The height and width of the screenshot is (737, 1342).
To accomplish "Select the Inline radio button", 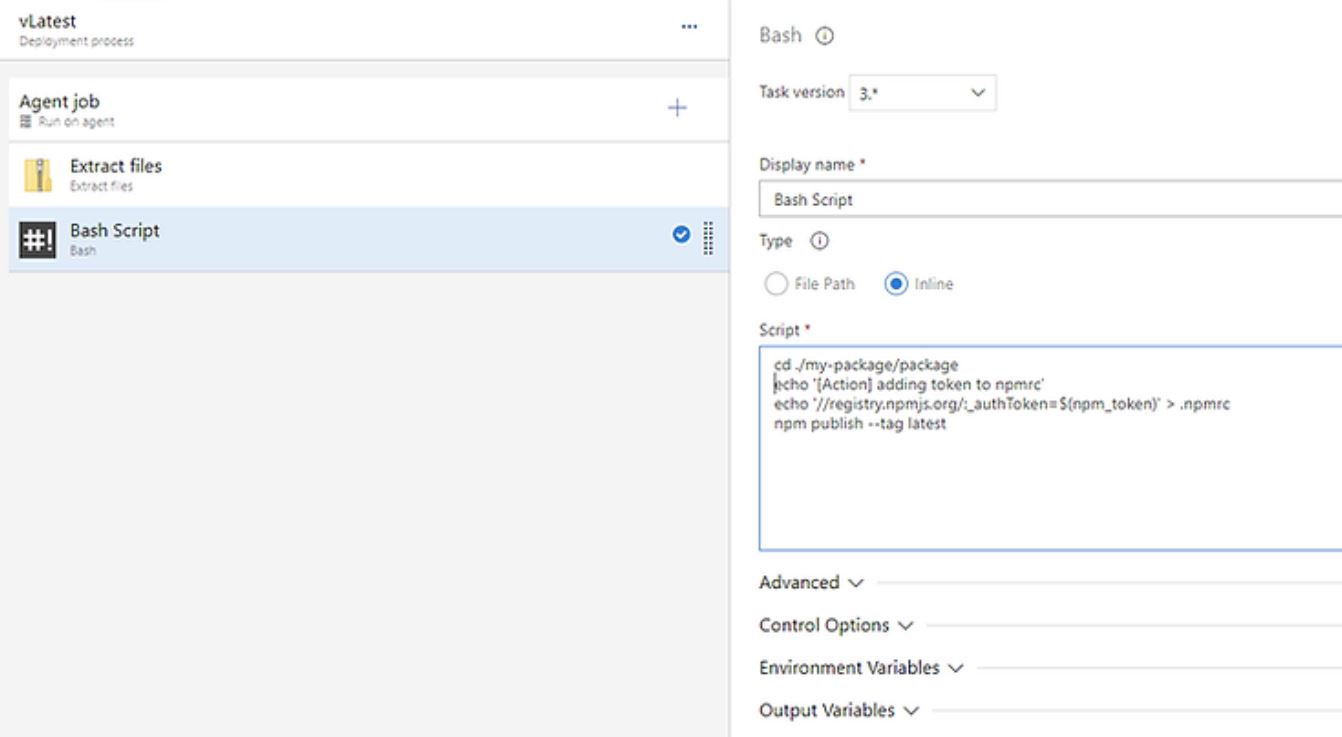I will (x=895, y=284).
